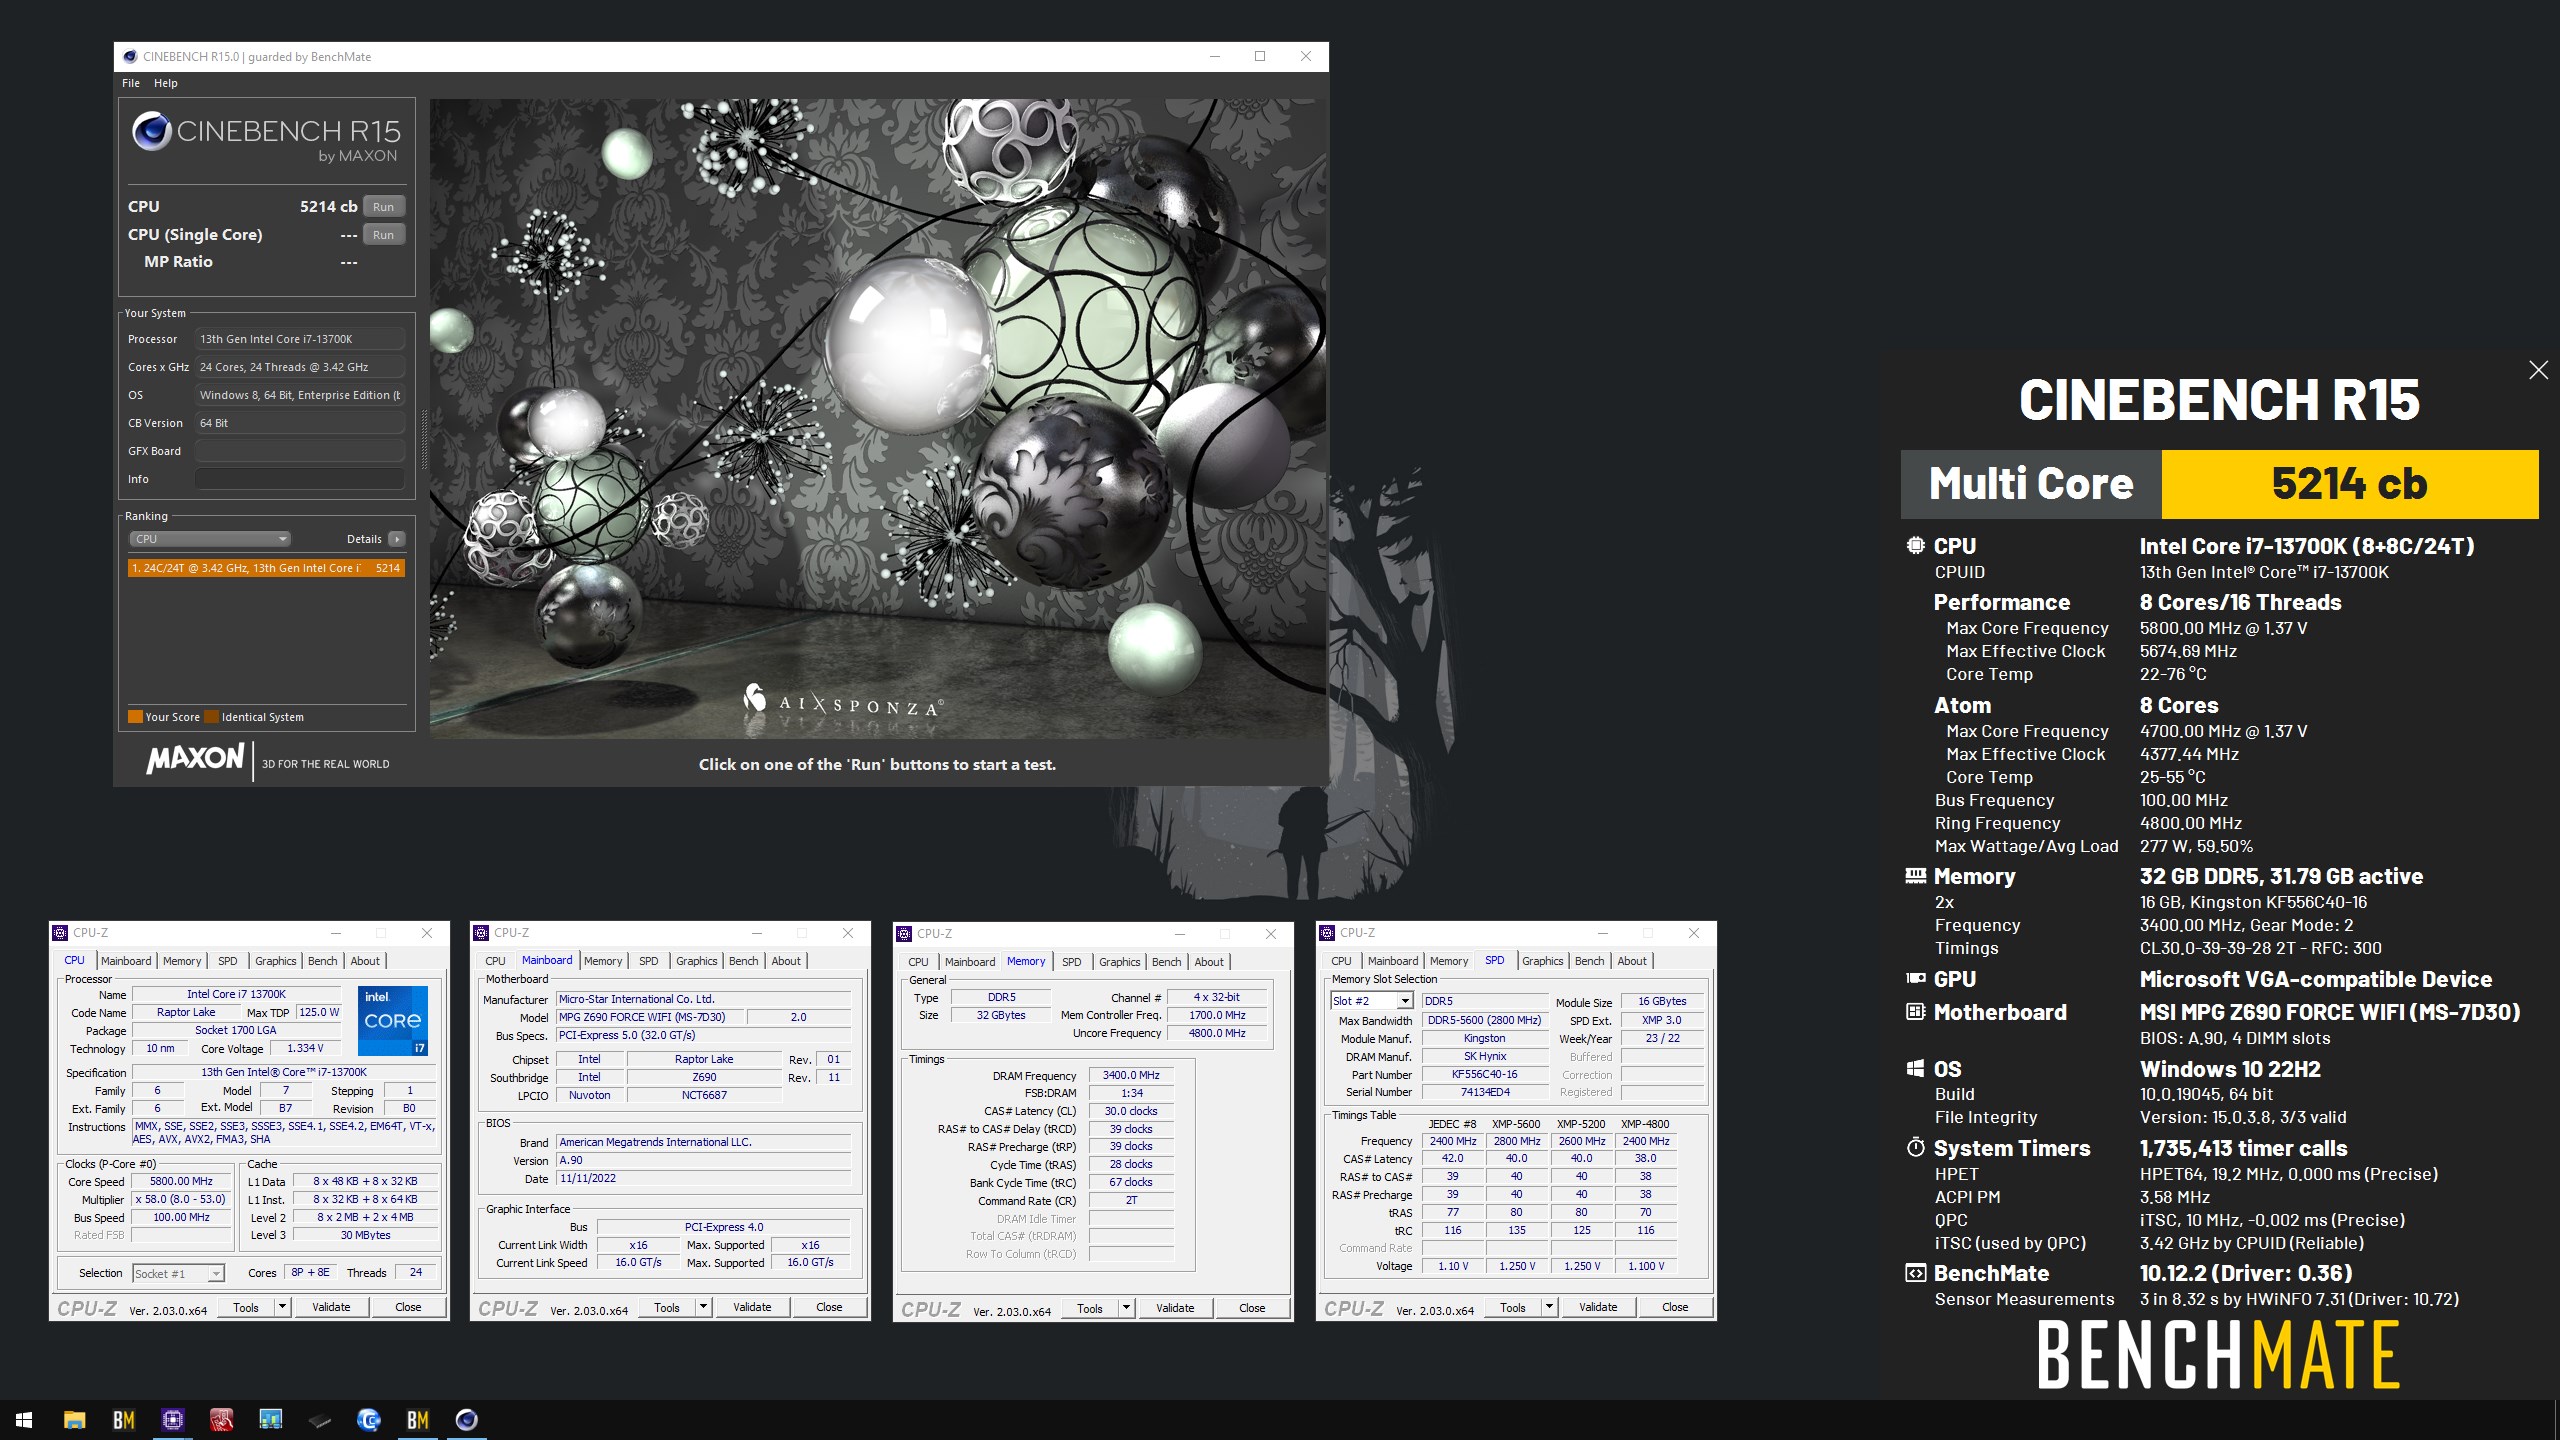Click the GPU icon in BenchMate panel
Image resolution: width=2560 pixels, height=1440 pixels.
click(1915, 979)
